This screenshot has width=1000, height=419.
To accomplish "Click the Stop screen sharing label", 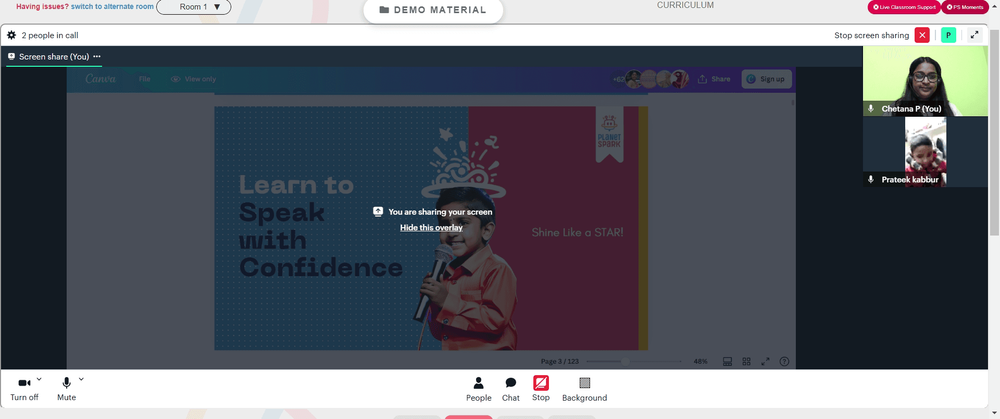I will pos(871,35).
